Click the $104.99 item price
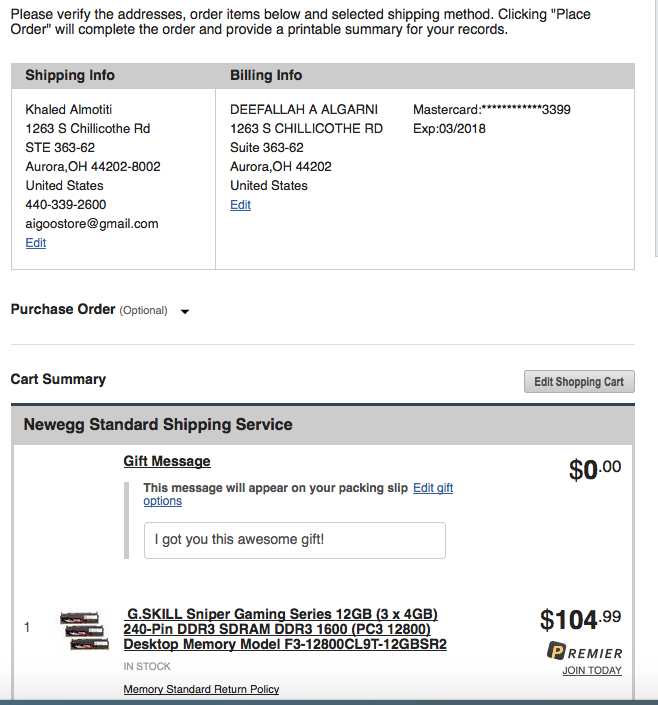The height and width of the screenshot is (705, 658). (579, 620)
